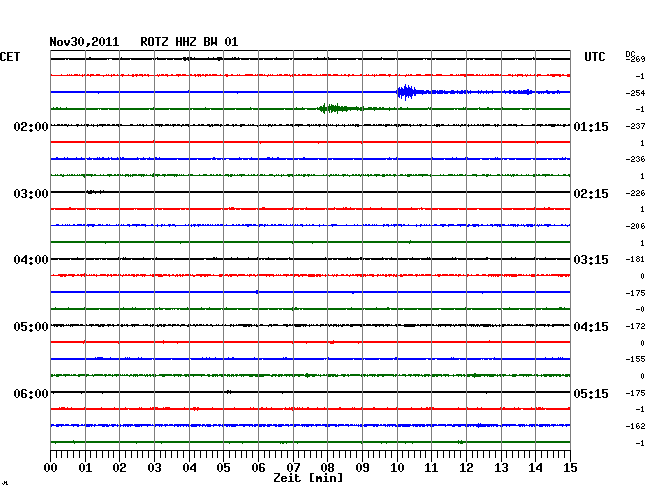
Task: Click the x-axis tick label 03
Action: 154,468
